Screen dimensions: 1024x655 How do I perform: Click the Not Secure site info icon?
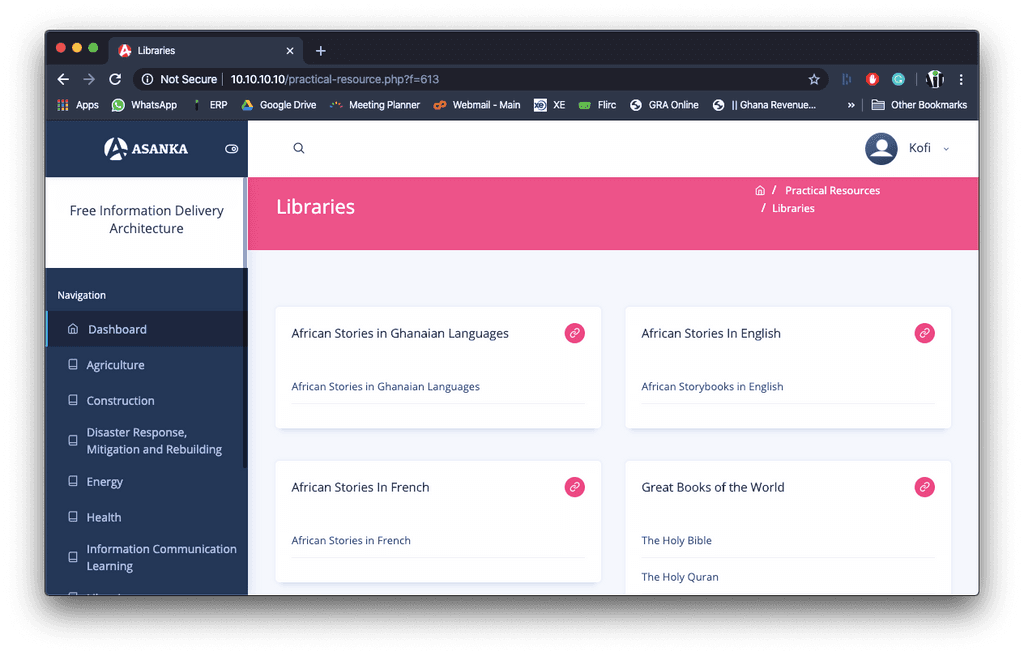[x=148, y=79]
